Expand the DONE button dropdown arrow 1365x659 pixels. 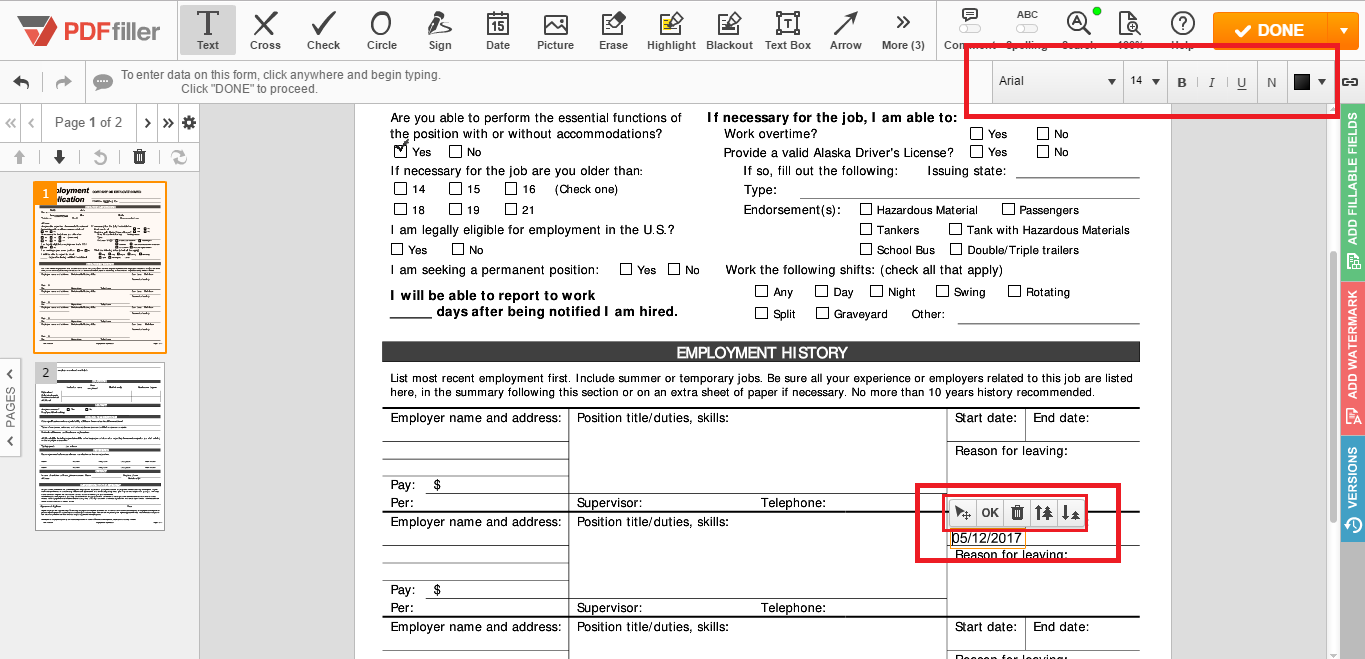point(1342,30)
